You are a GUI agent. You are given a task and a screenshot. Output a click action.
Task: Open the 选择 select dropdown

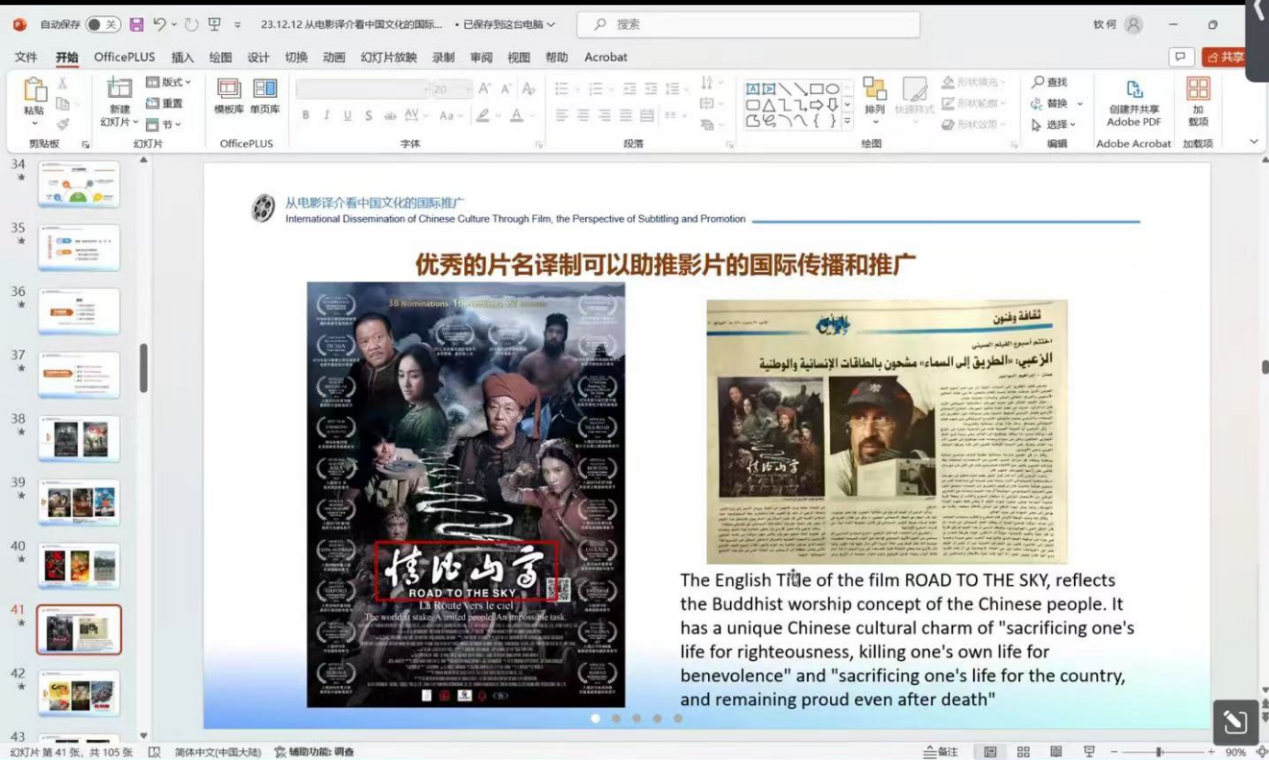click(x=1054, y=125)
